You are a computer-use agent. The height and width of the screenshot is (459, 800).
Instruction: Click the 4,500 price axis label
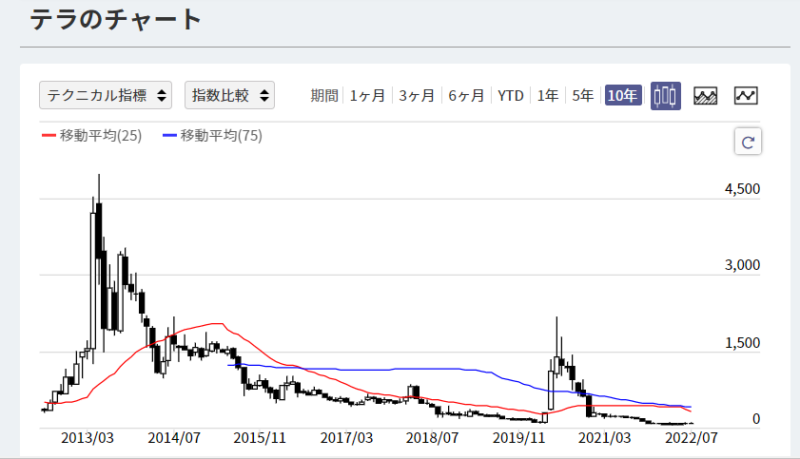click(x=742, y=189)
